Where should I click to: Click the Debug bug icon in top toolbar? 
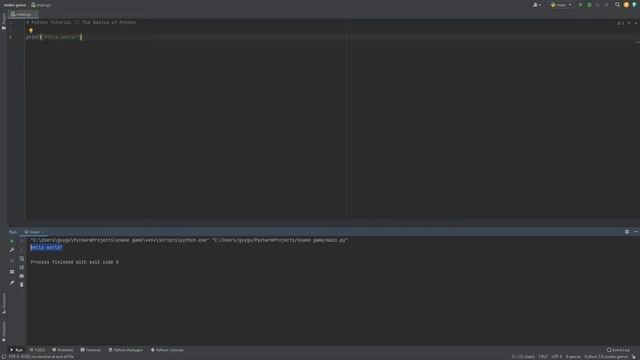coord(589,5)
